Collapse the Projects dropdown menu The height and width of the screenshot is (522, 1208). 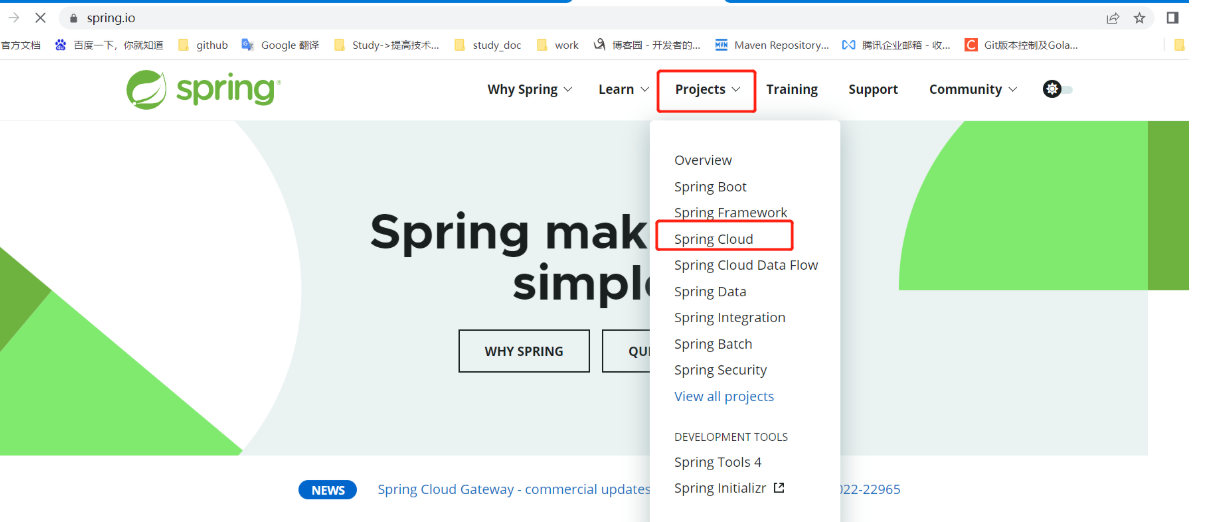coord(707,89)
